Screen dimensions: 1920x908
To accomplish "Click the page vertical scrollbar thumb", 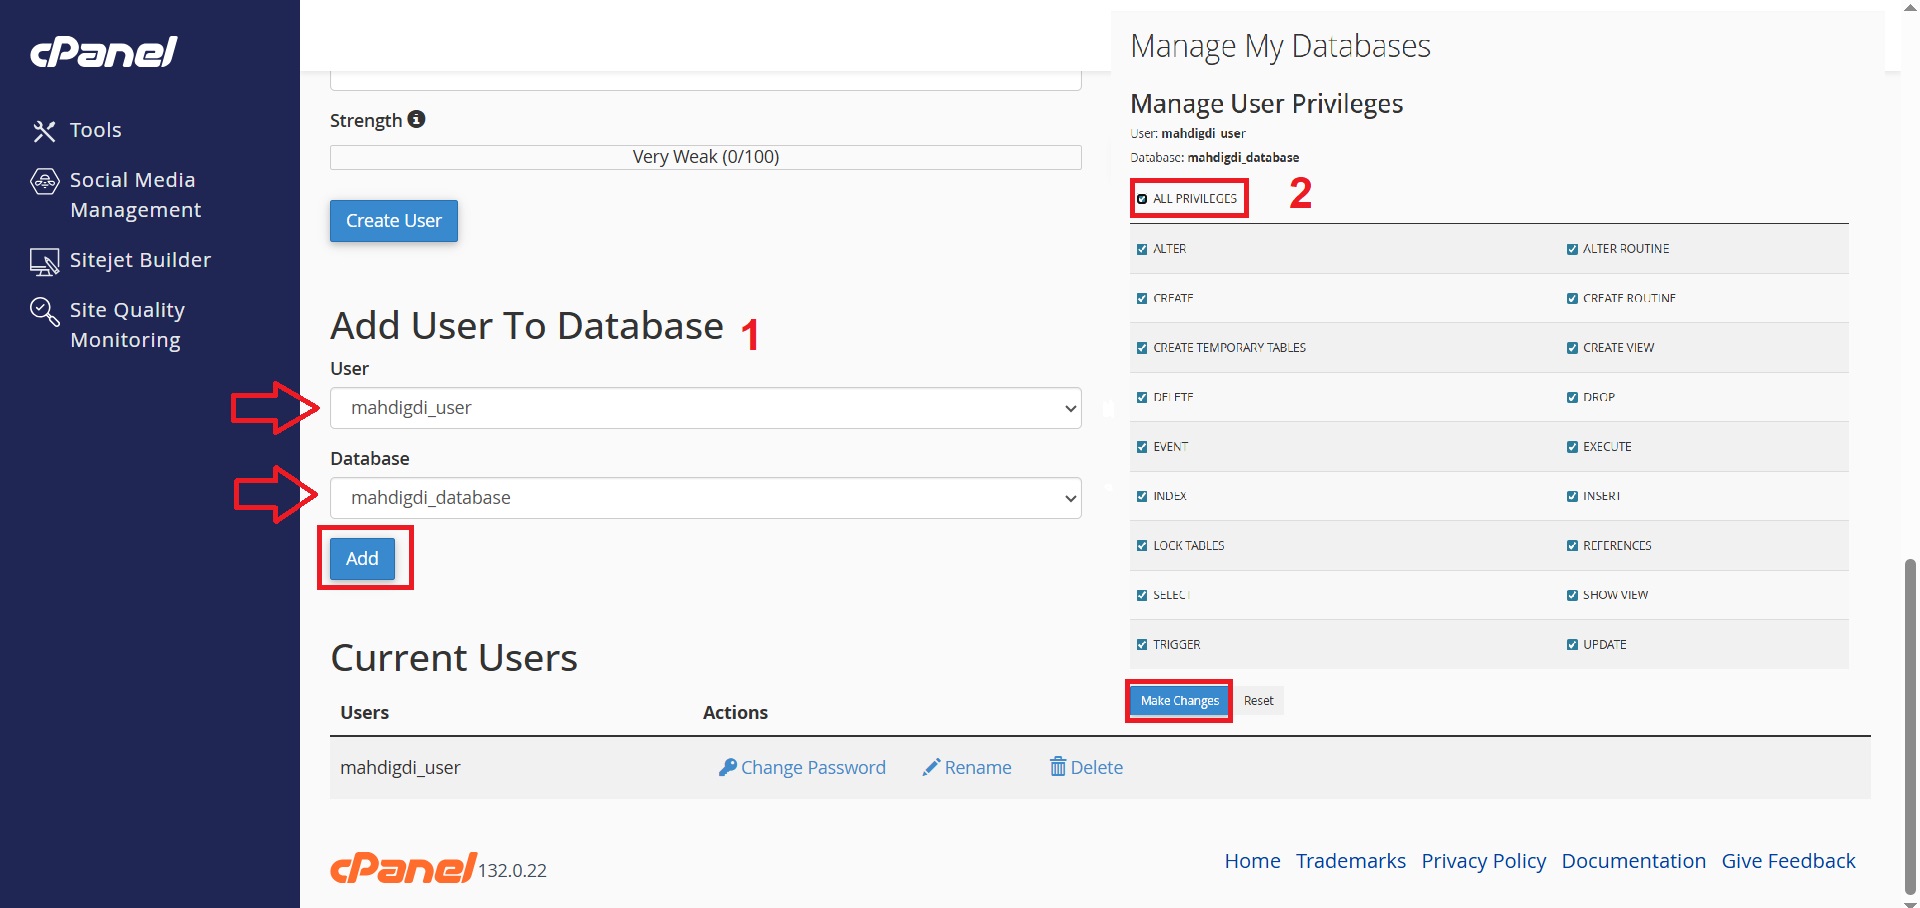I will point(1911,726).
